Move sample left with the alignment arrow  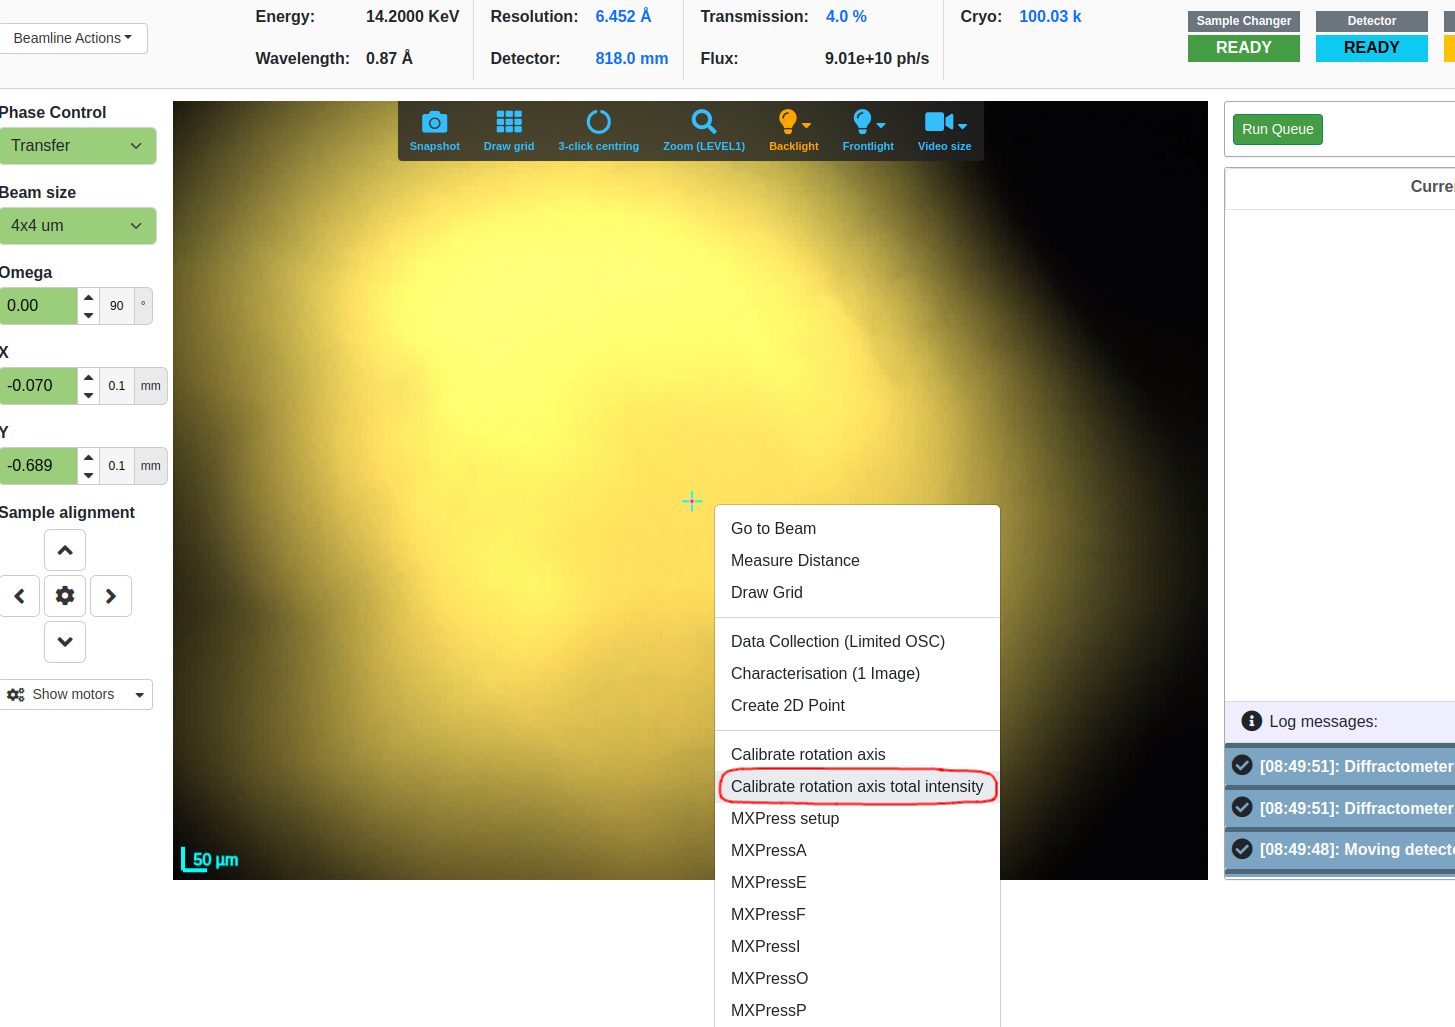[19, 596]
